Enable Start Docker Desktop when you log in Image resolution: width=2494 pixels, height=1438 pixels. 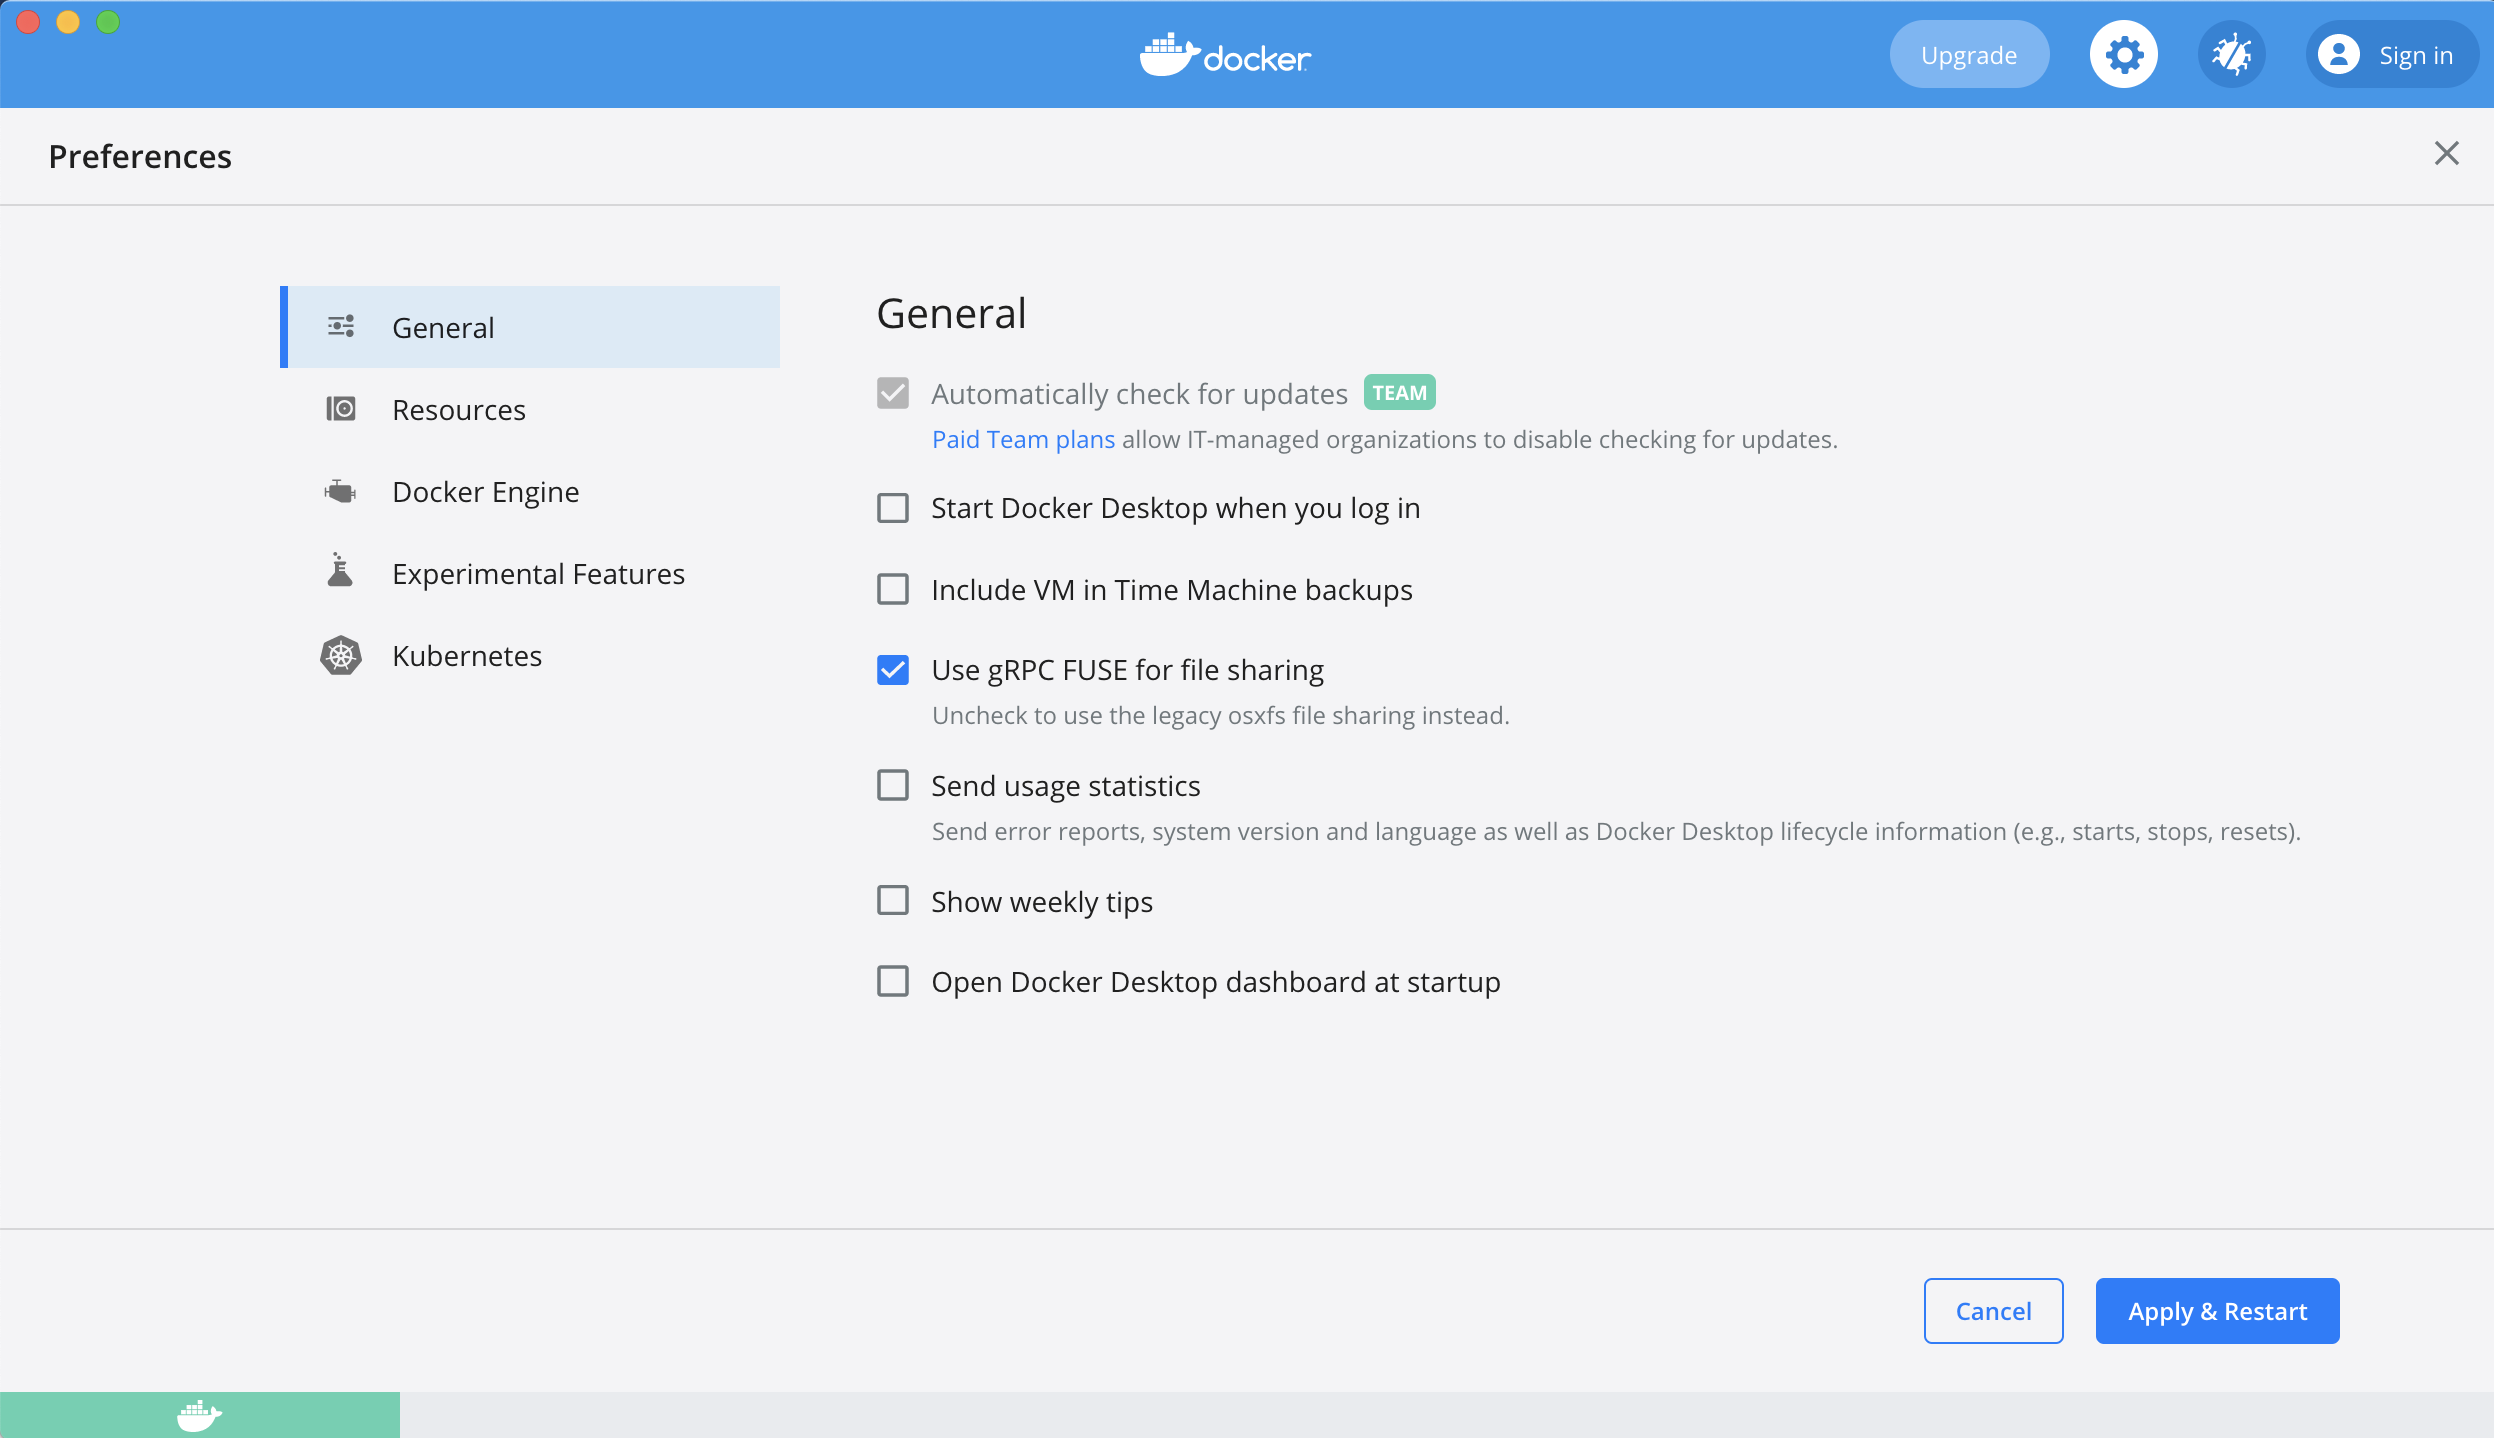(893, 509)
